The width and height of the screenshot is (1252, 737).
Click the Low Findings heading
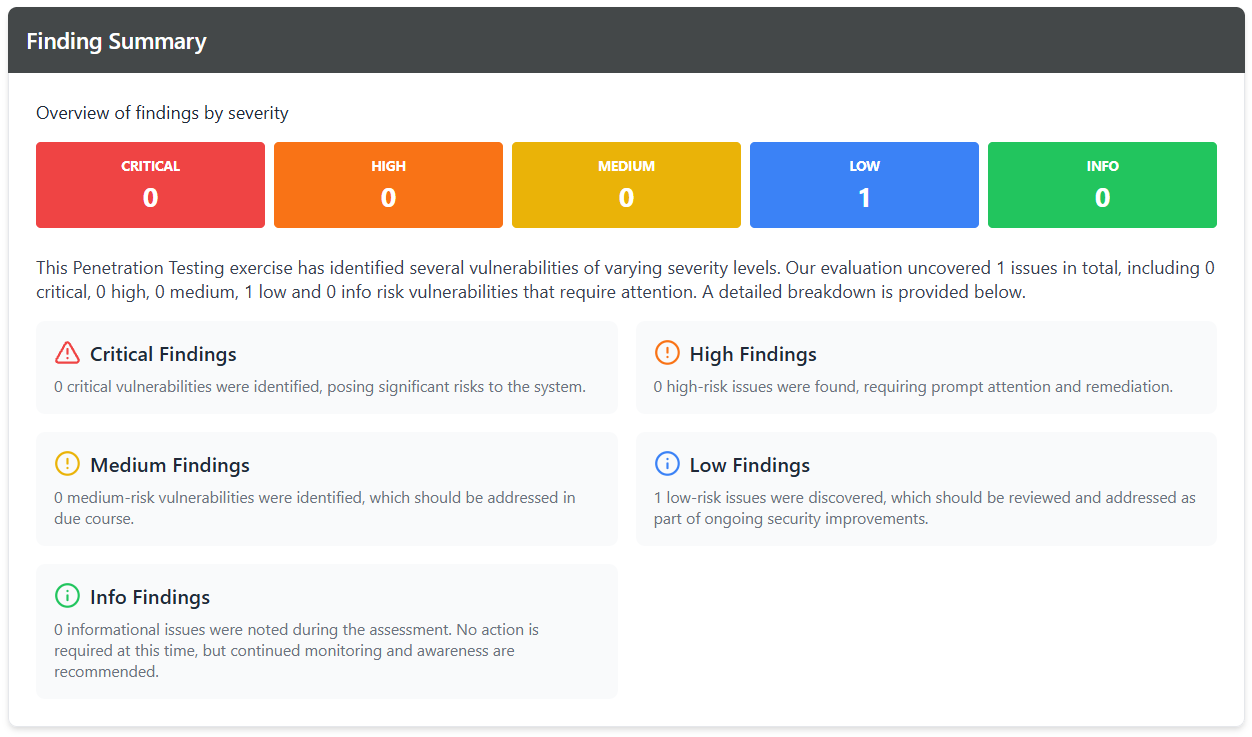(x=750, y=465)
